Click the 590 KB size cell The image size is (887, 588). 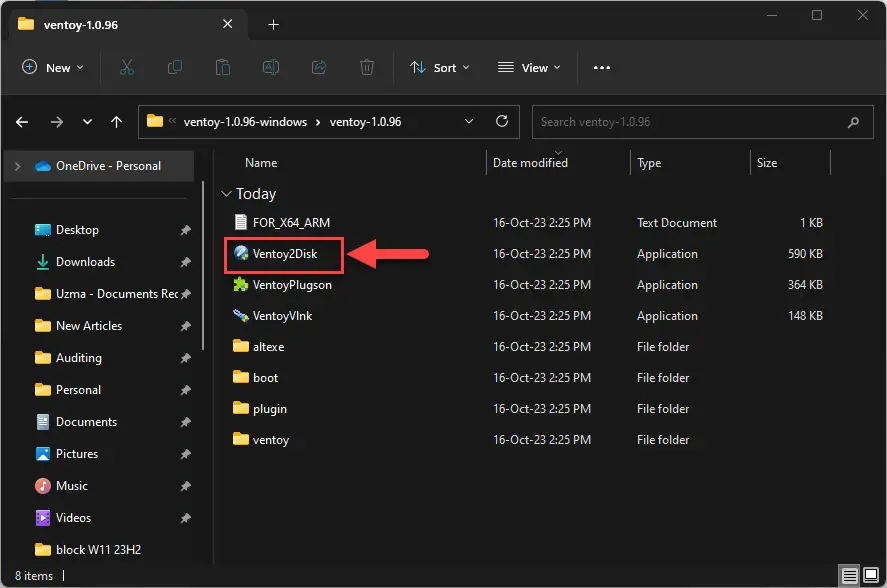tap(805, 254)
